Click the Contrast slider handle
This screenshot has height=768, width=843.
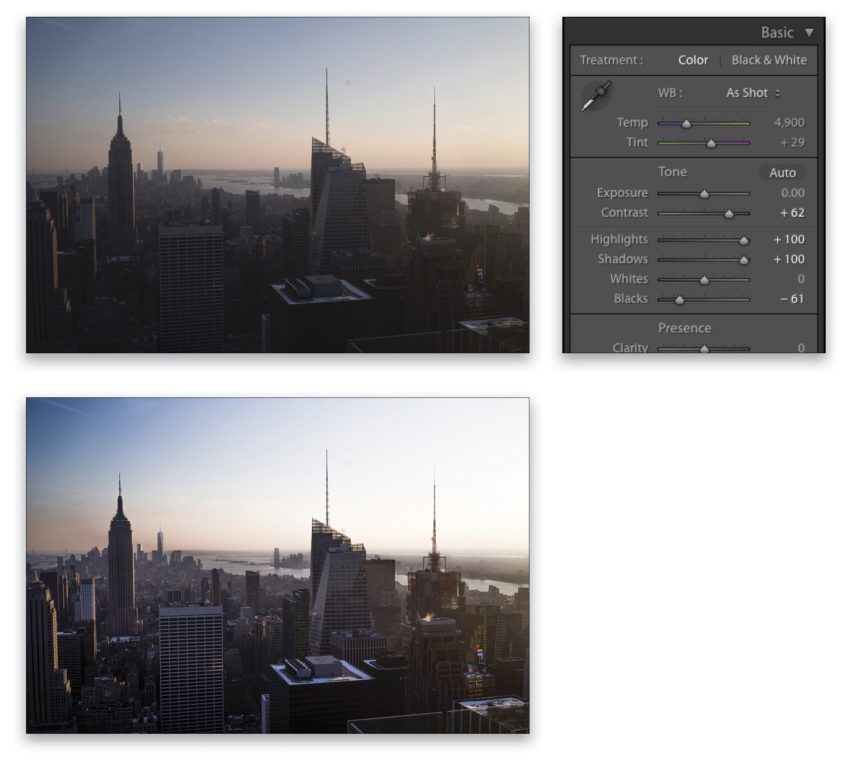pos(729,213)
